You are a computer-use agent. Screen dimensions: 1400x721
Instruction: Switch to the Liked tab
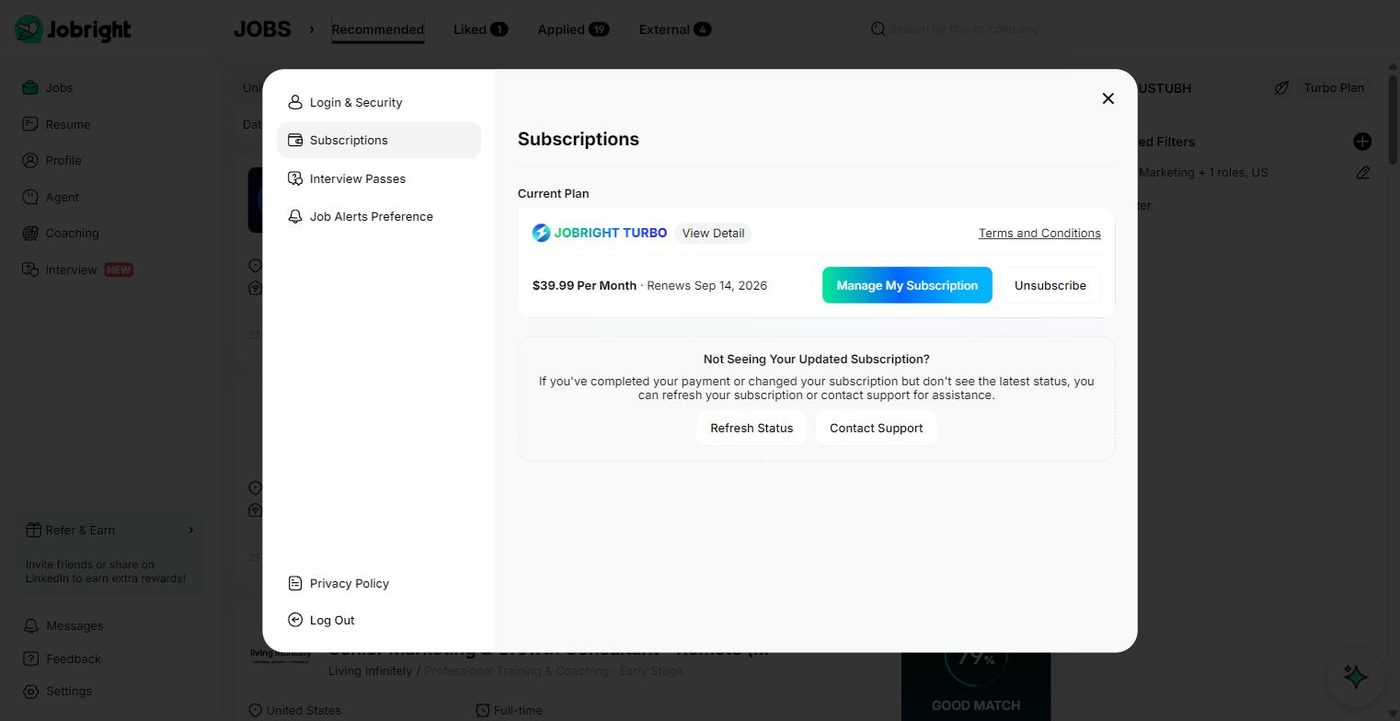click(x=480, y=30)
